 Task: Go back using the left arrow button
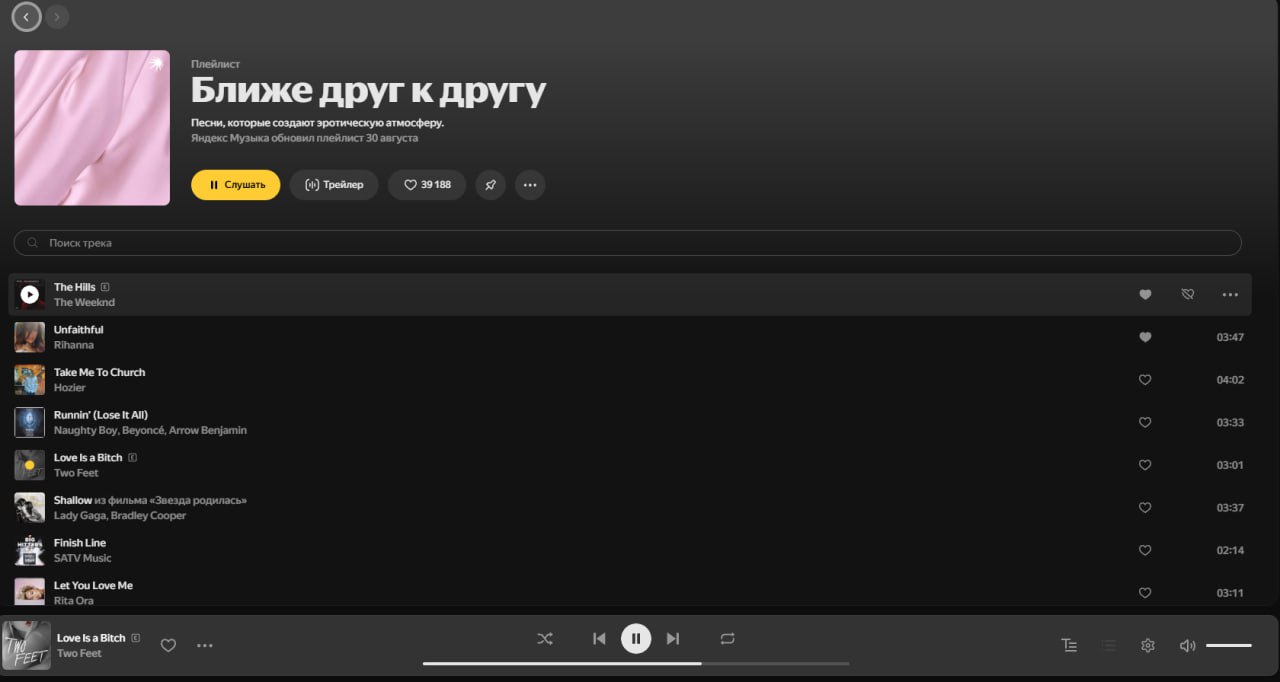[x=26, y=16]
